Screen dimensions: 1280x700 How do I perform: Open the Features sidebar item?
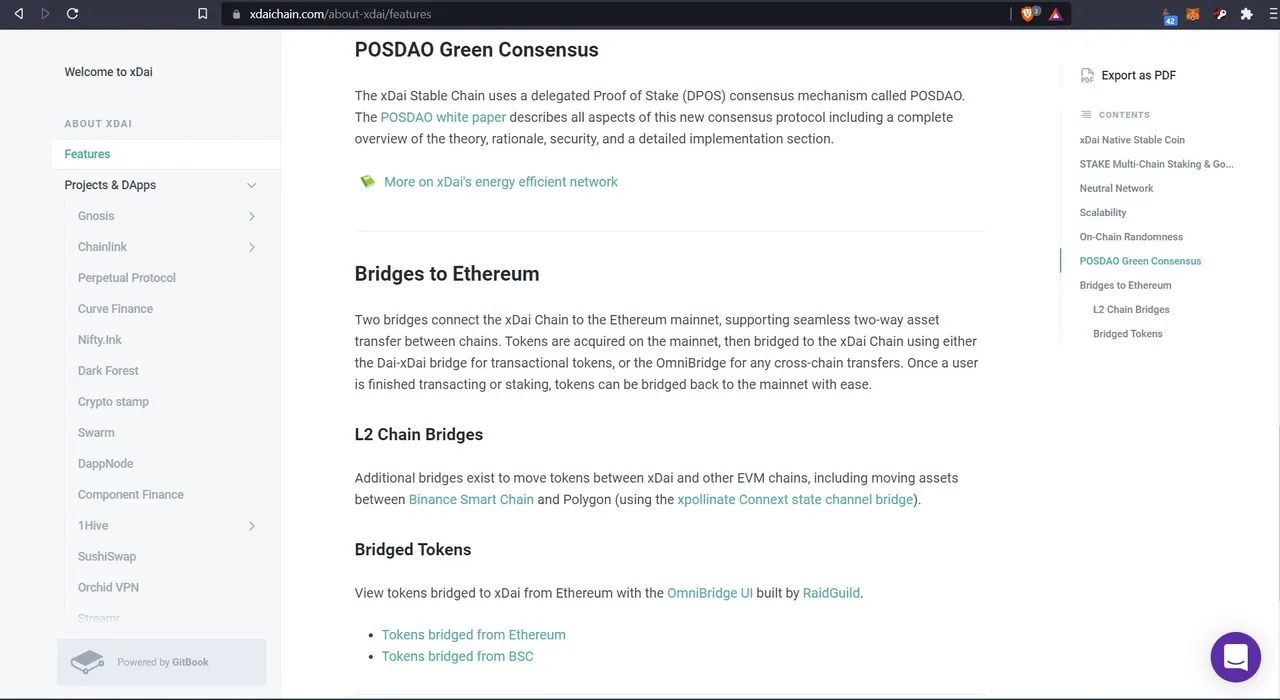88,154
